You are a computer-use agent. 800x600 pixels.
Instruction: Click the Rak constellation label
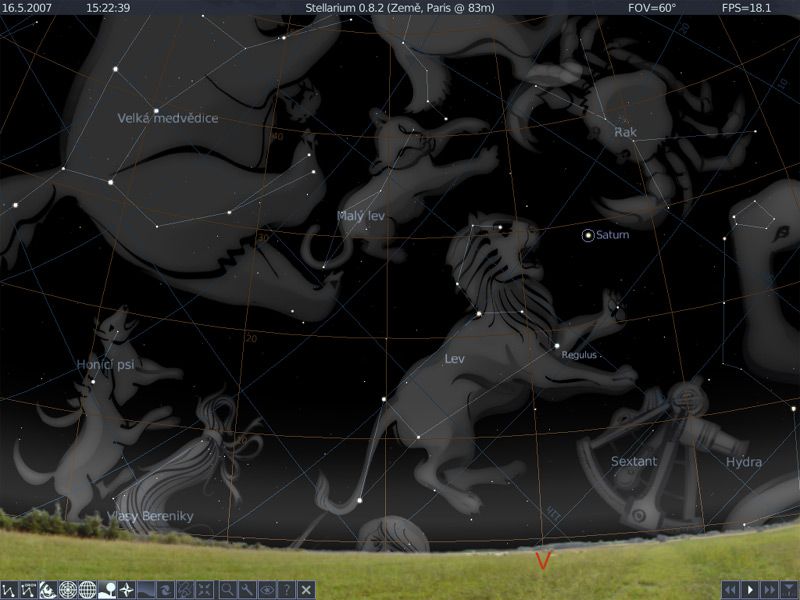pos(626,132)
